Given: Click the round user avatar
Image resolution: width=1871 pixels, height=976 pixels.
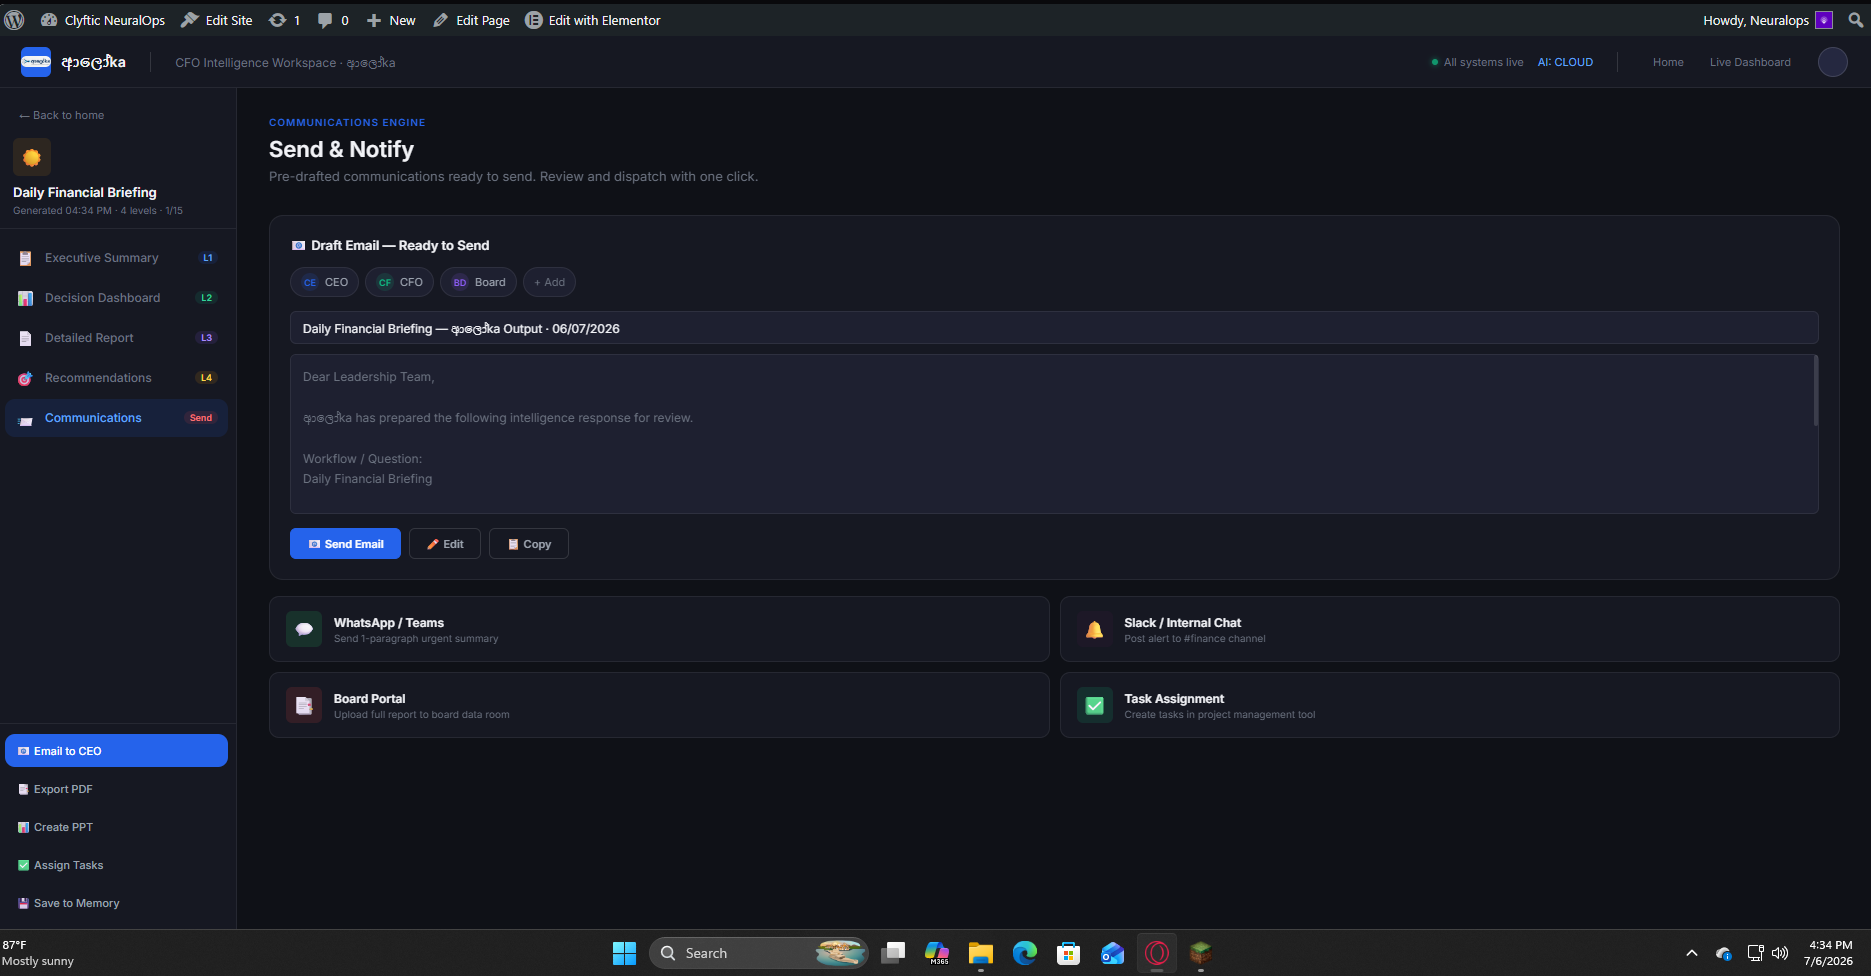Looking at the screenshot, I should [1832, 62].
